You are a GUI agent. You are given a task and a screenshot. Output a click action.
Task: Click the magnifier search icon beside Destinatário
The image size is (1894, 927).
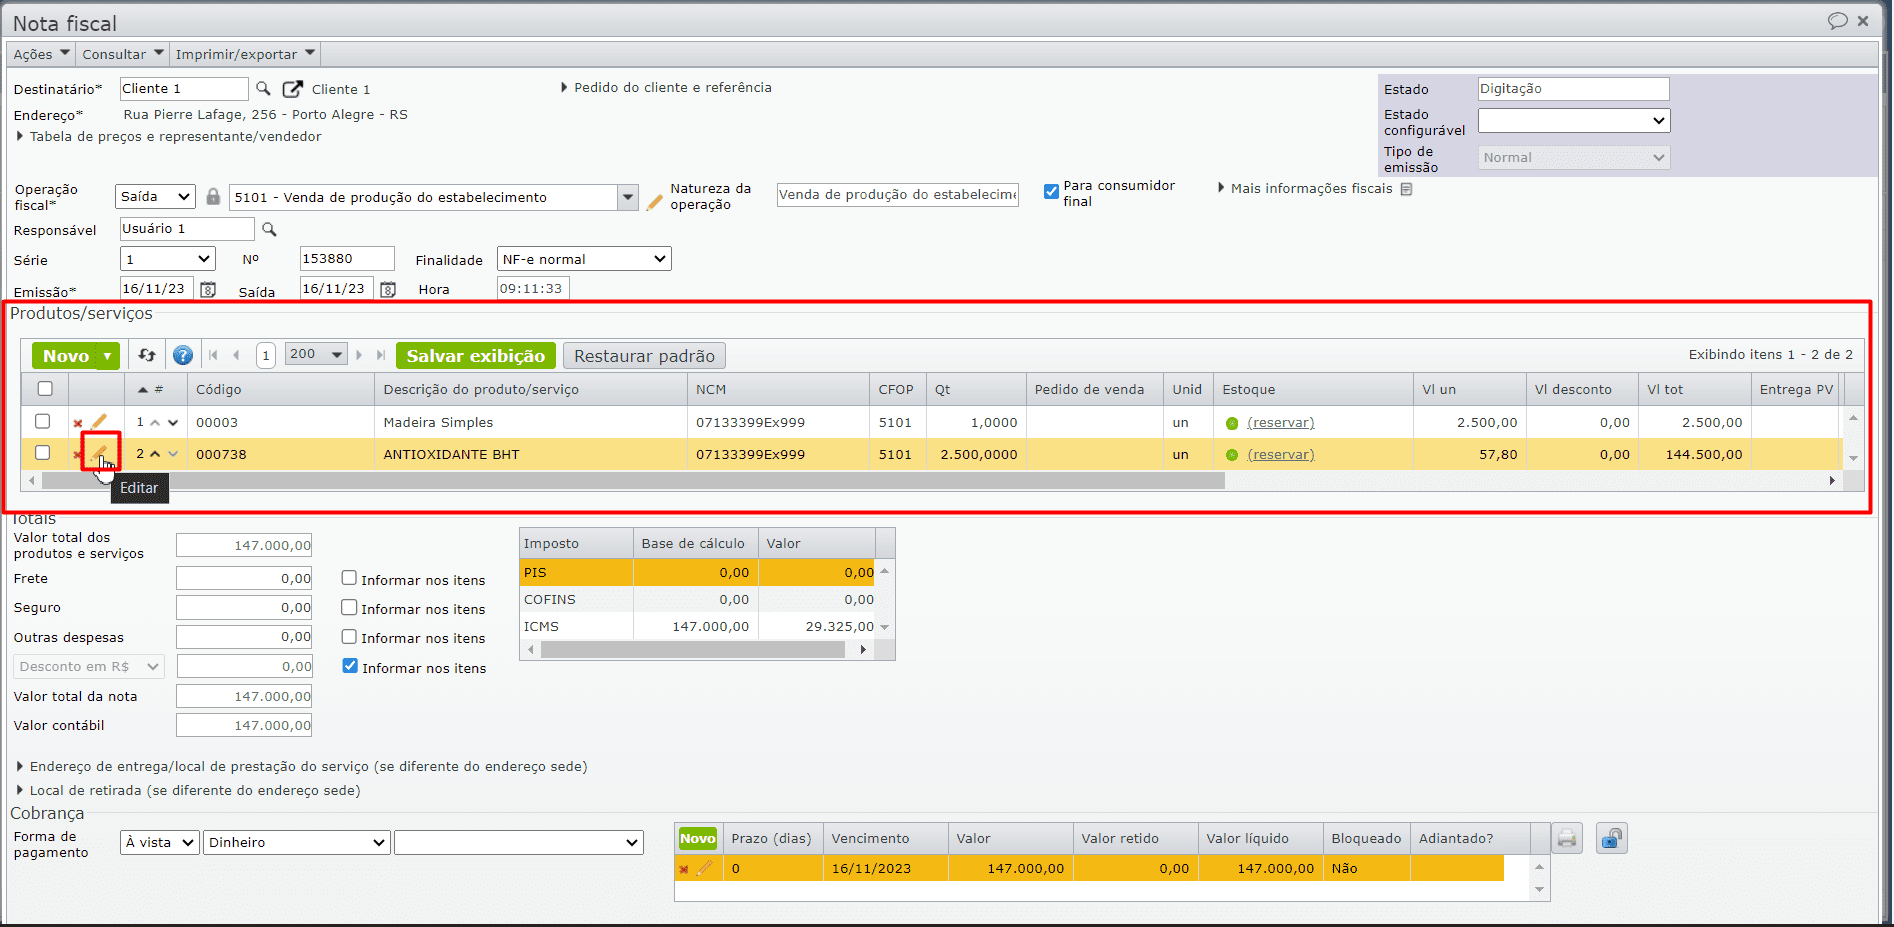tap(264, 89)
